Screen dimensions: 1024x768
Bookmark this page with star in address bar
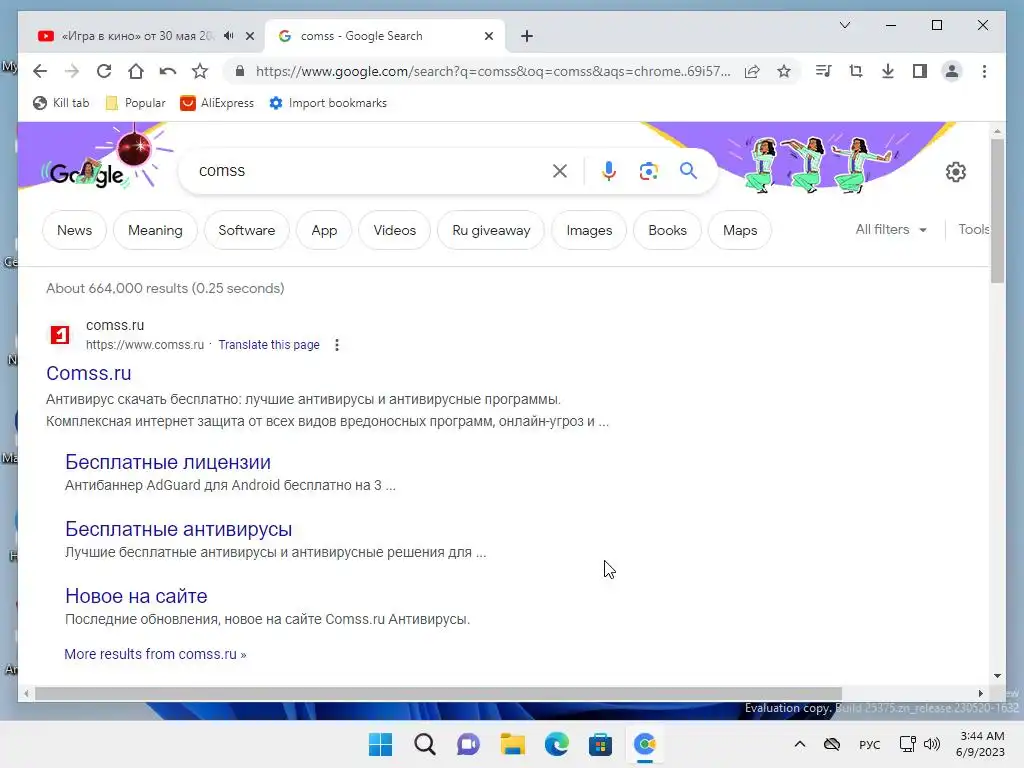click(784, 71)
